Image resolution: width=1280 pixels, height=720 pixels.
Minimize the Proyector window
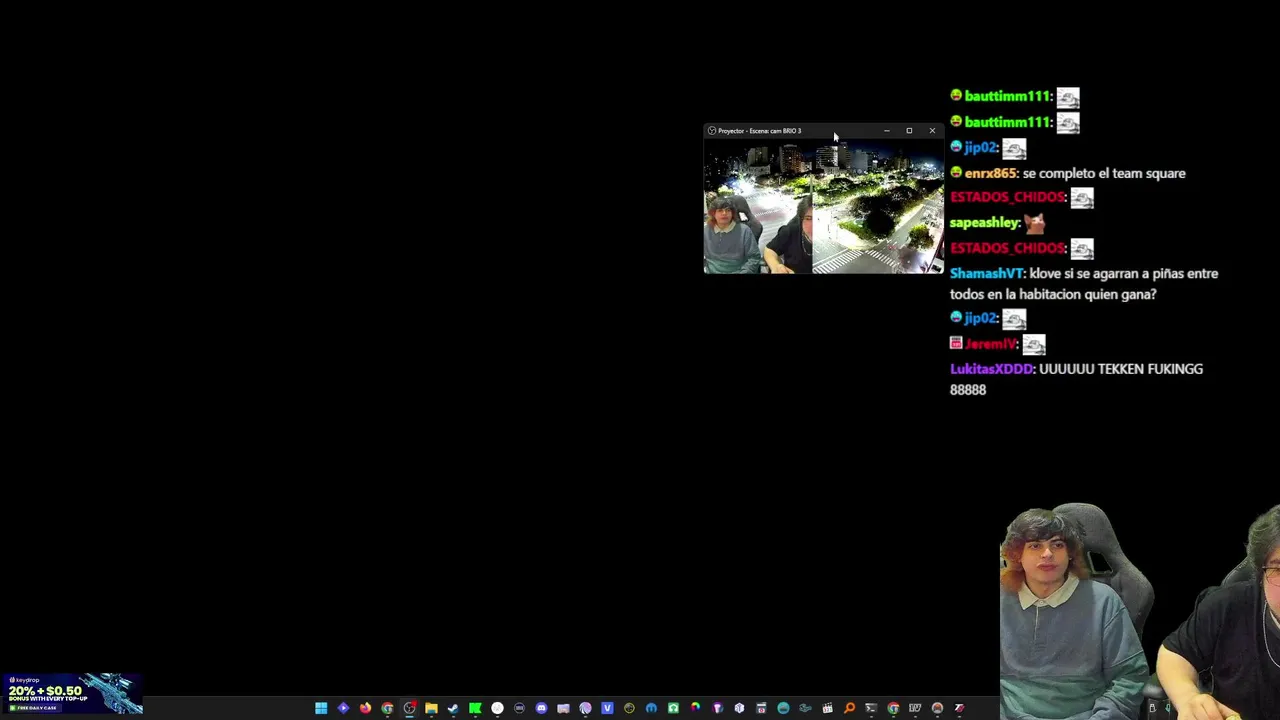point(886,131)
